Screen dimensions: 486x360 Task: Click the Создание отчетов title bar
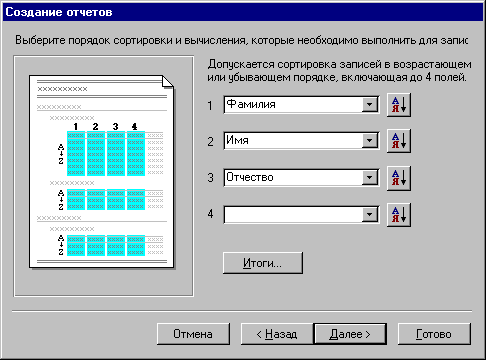pyautogui.click(x=243, y=12)
